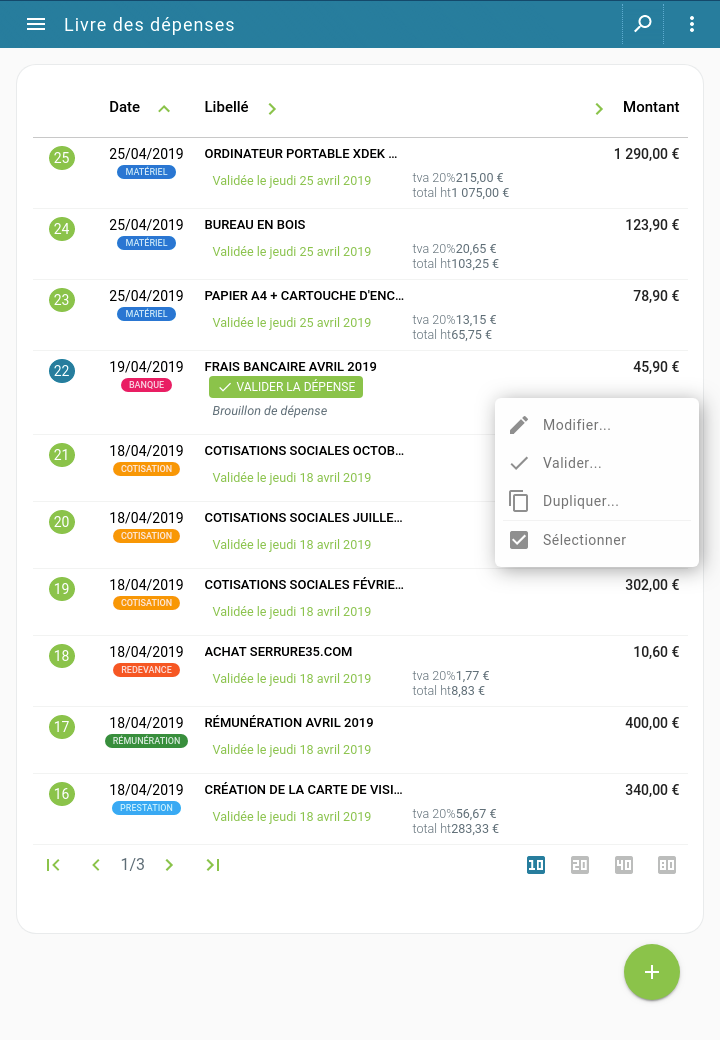This screenshot has width=720, height=1040.
Task: Expand the chevron before Montant column
Action: coord(599,108)
